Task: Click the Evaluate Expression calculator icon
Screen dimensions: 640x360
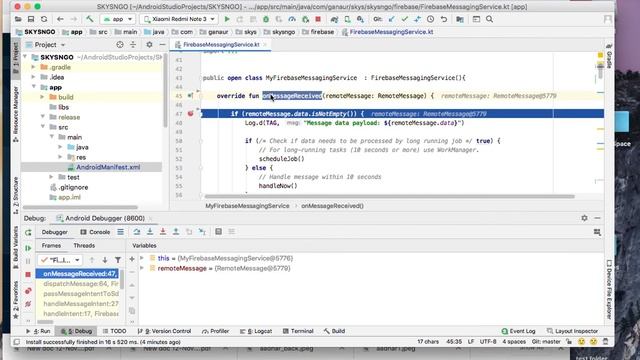Action: tap(218, 232)
